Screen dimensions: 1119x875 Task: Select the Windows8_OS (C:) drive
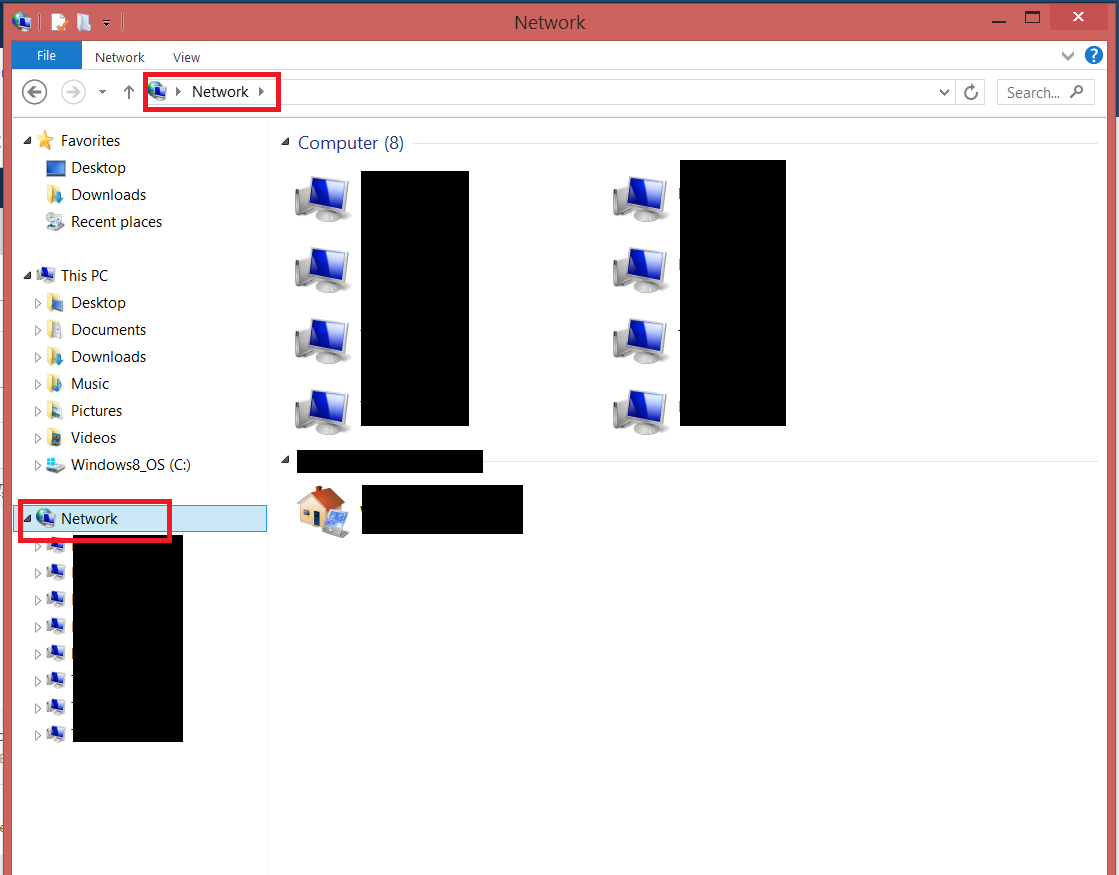pyautogui.click(x=130, y=465)
